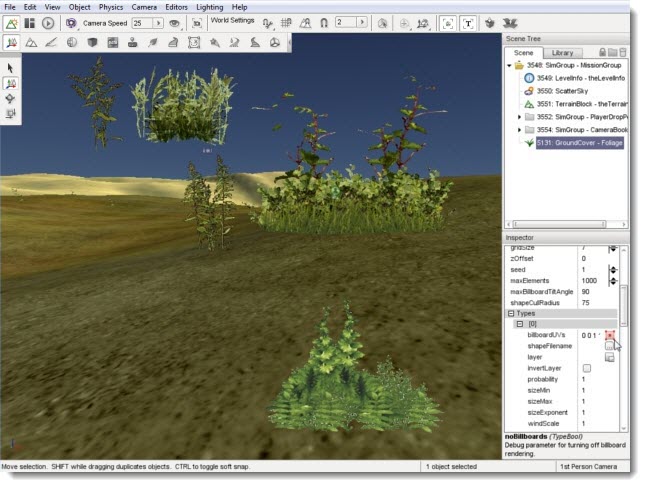Click the shapeFilename browse button
This screenshot has width=645, height=487.
pos(610,346)
